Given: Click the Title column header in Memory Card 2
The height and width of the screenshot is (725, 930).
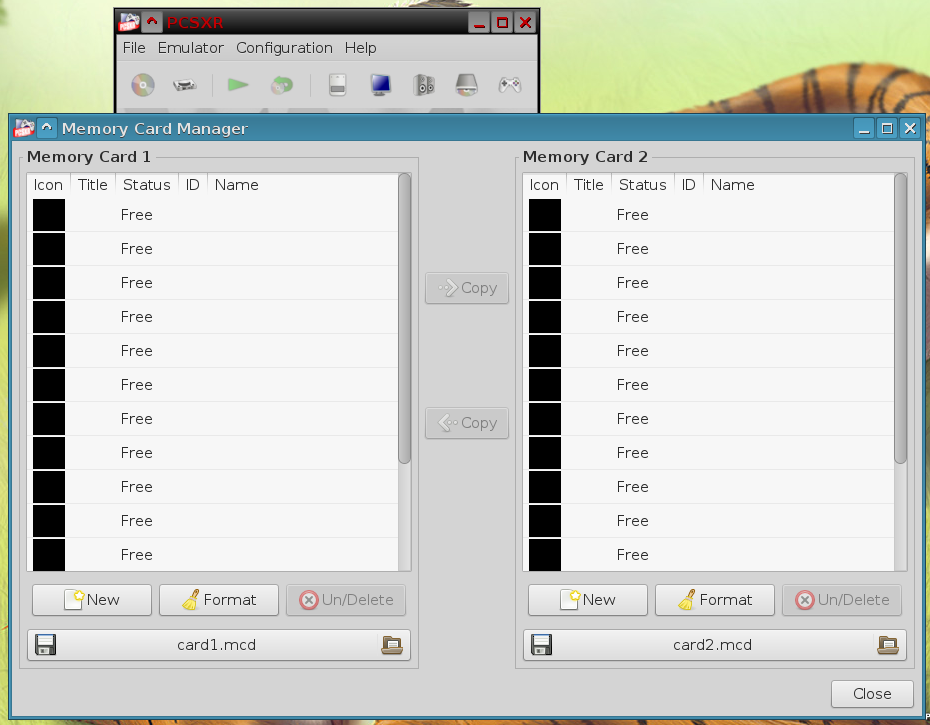Looking at the screenshot, I should pyautogui.click(x=589, y=185).
